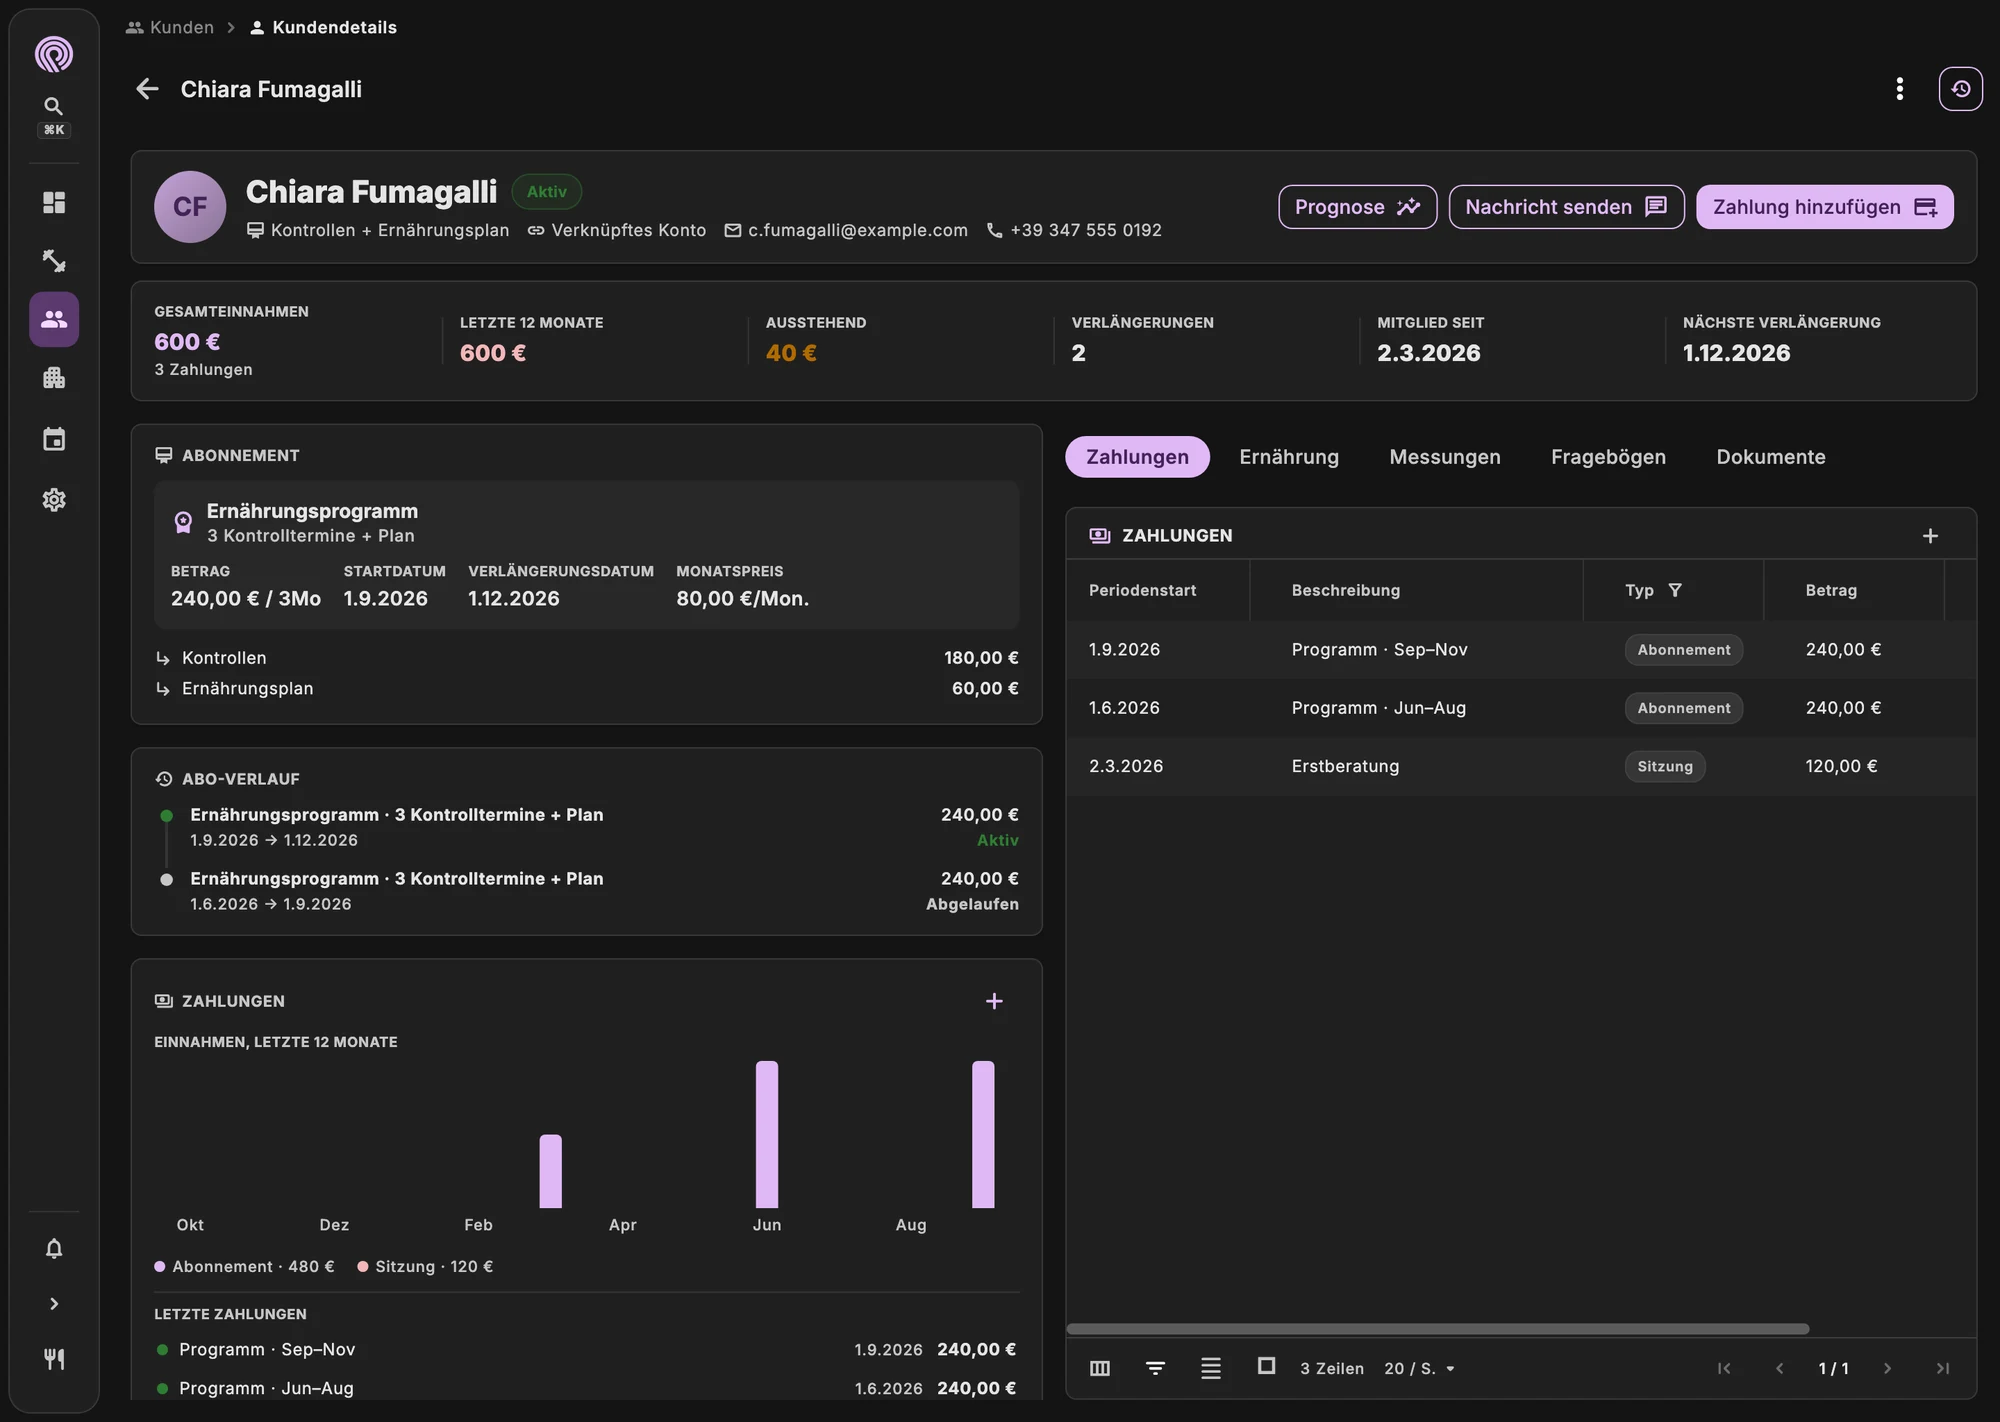Screen dimensions: 2000x1422
Task: Open the settings gear in sidebar
Action: (x=54, y=499)
